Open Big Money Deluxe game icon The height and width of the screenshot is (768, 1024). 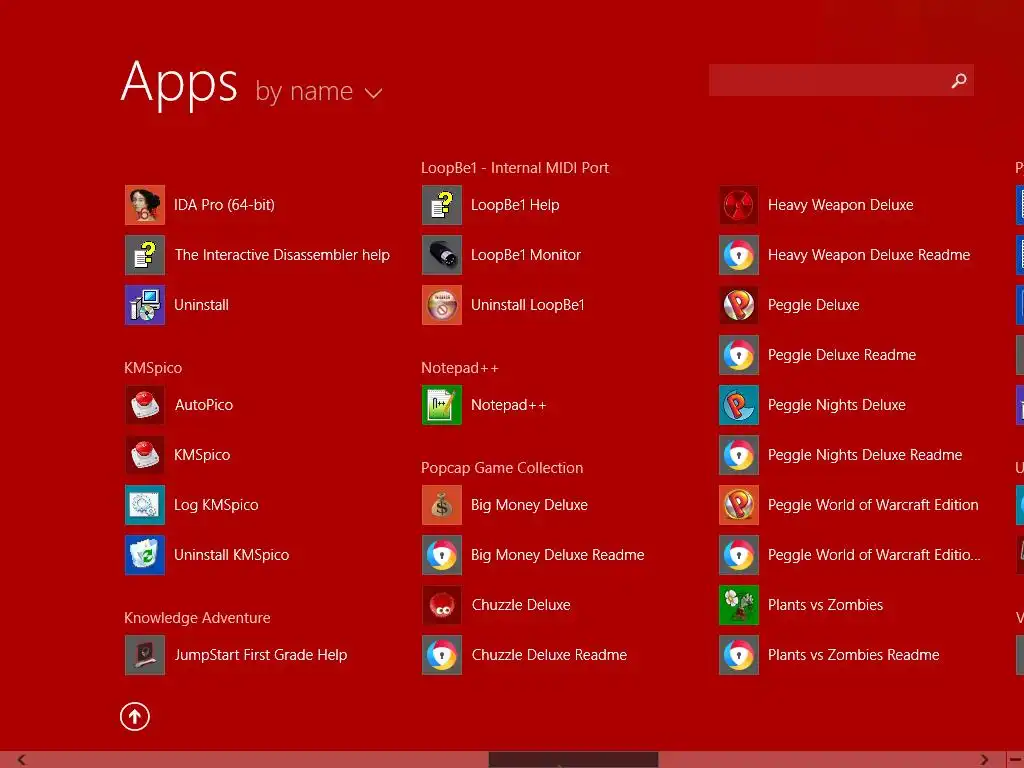(442, 505)
